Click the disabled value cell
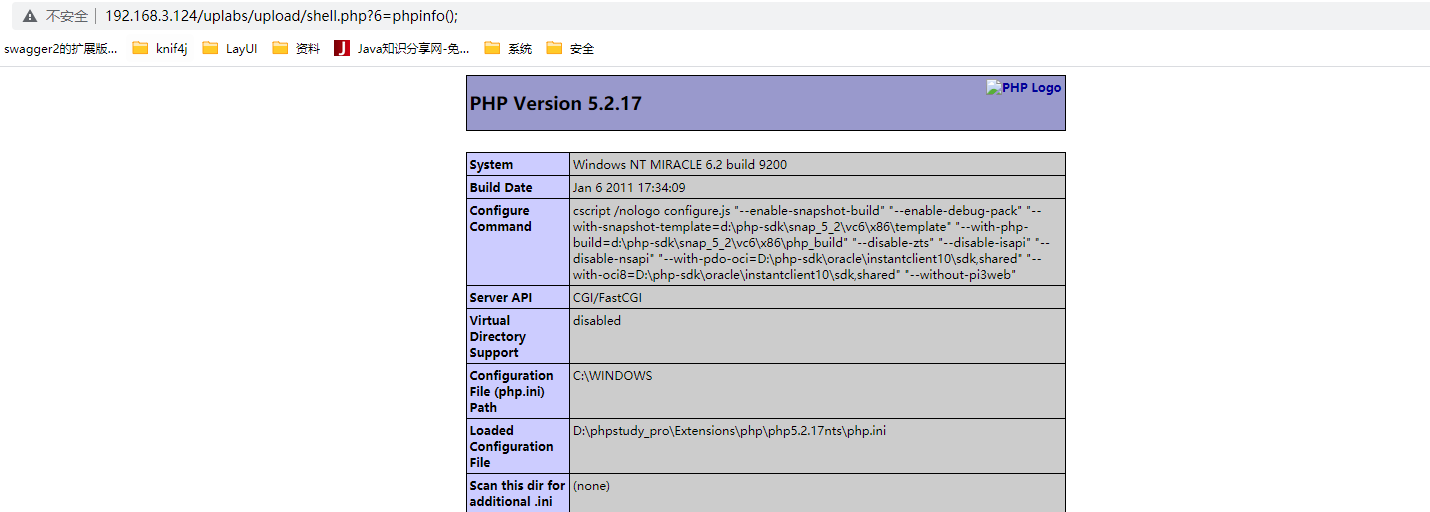The width and height of the screenshot is (1430, 512). 817,336
